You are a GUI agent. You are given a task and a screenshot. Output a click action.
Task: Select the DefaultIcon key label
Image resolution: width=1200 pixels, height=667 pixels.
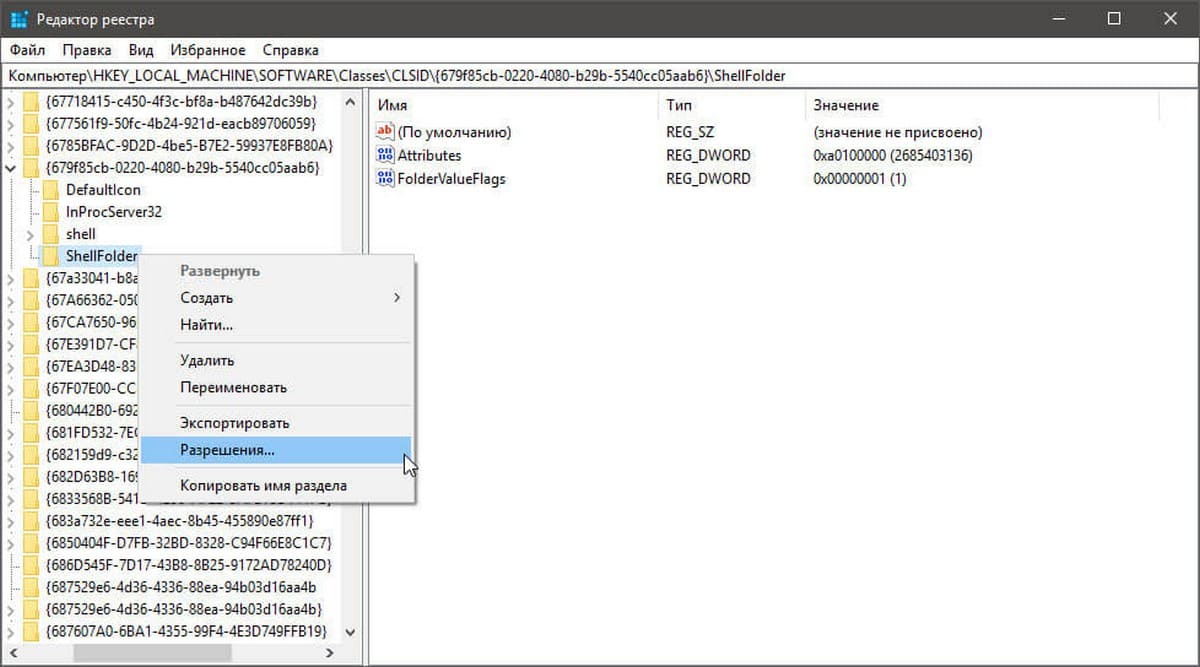click(103, 190)
